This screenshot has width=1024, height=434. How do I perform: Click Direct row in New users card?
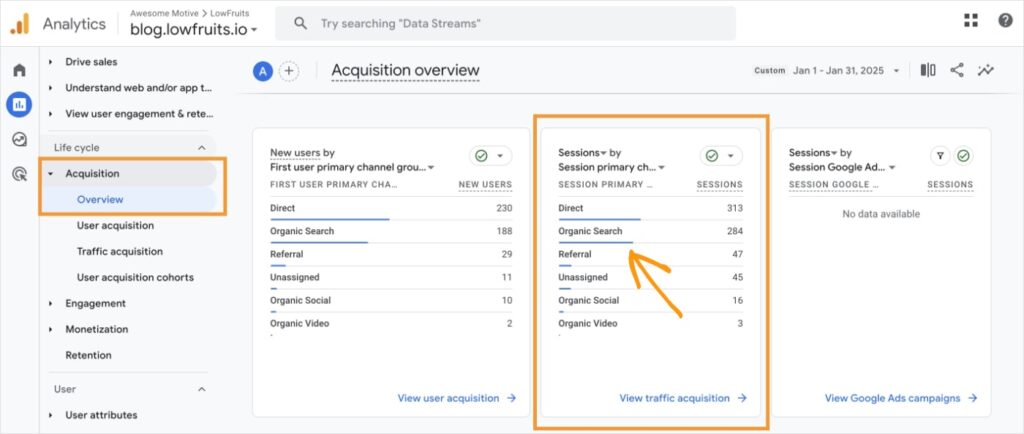tap(391, 208)
